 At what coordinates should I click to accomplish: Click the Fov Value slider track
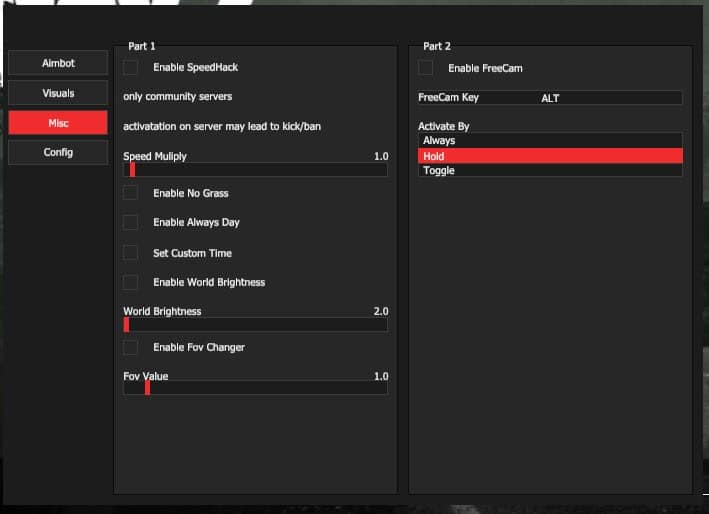coord(268,388)
